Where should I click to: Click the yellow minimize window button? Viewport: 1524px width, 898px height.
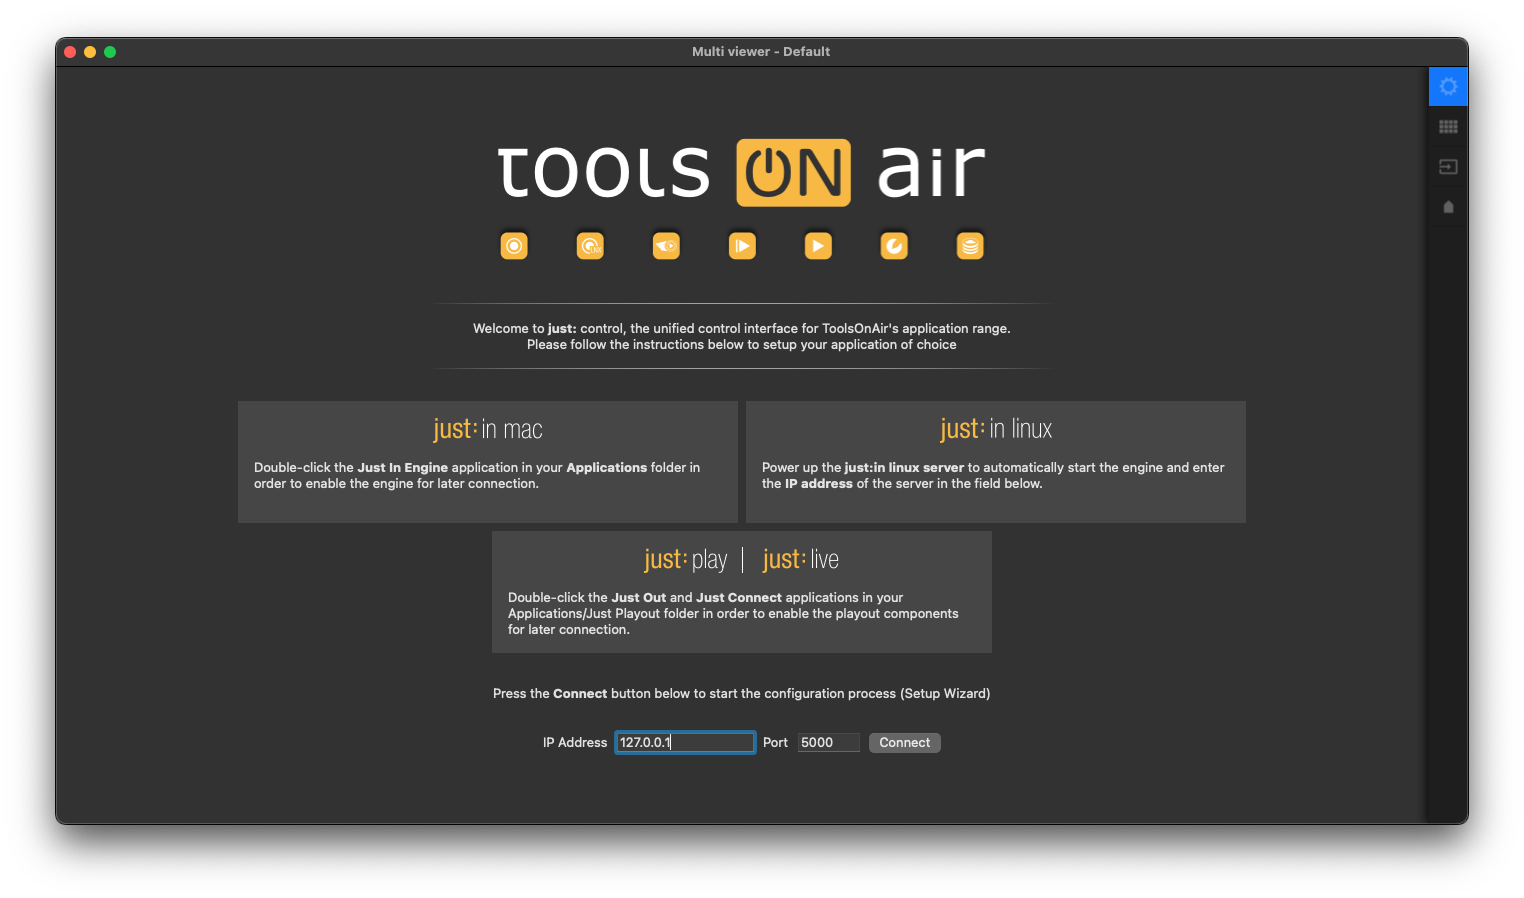click(90, 52)
